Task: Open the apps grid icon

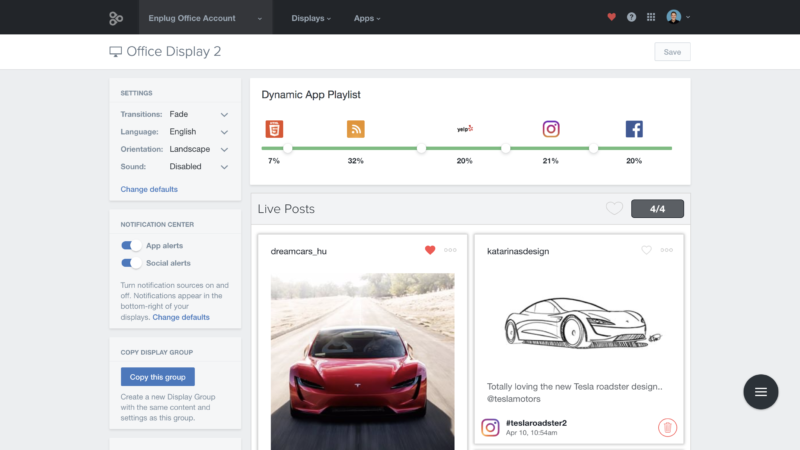Action: click(651, 17)
